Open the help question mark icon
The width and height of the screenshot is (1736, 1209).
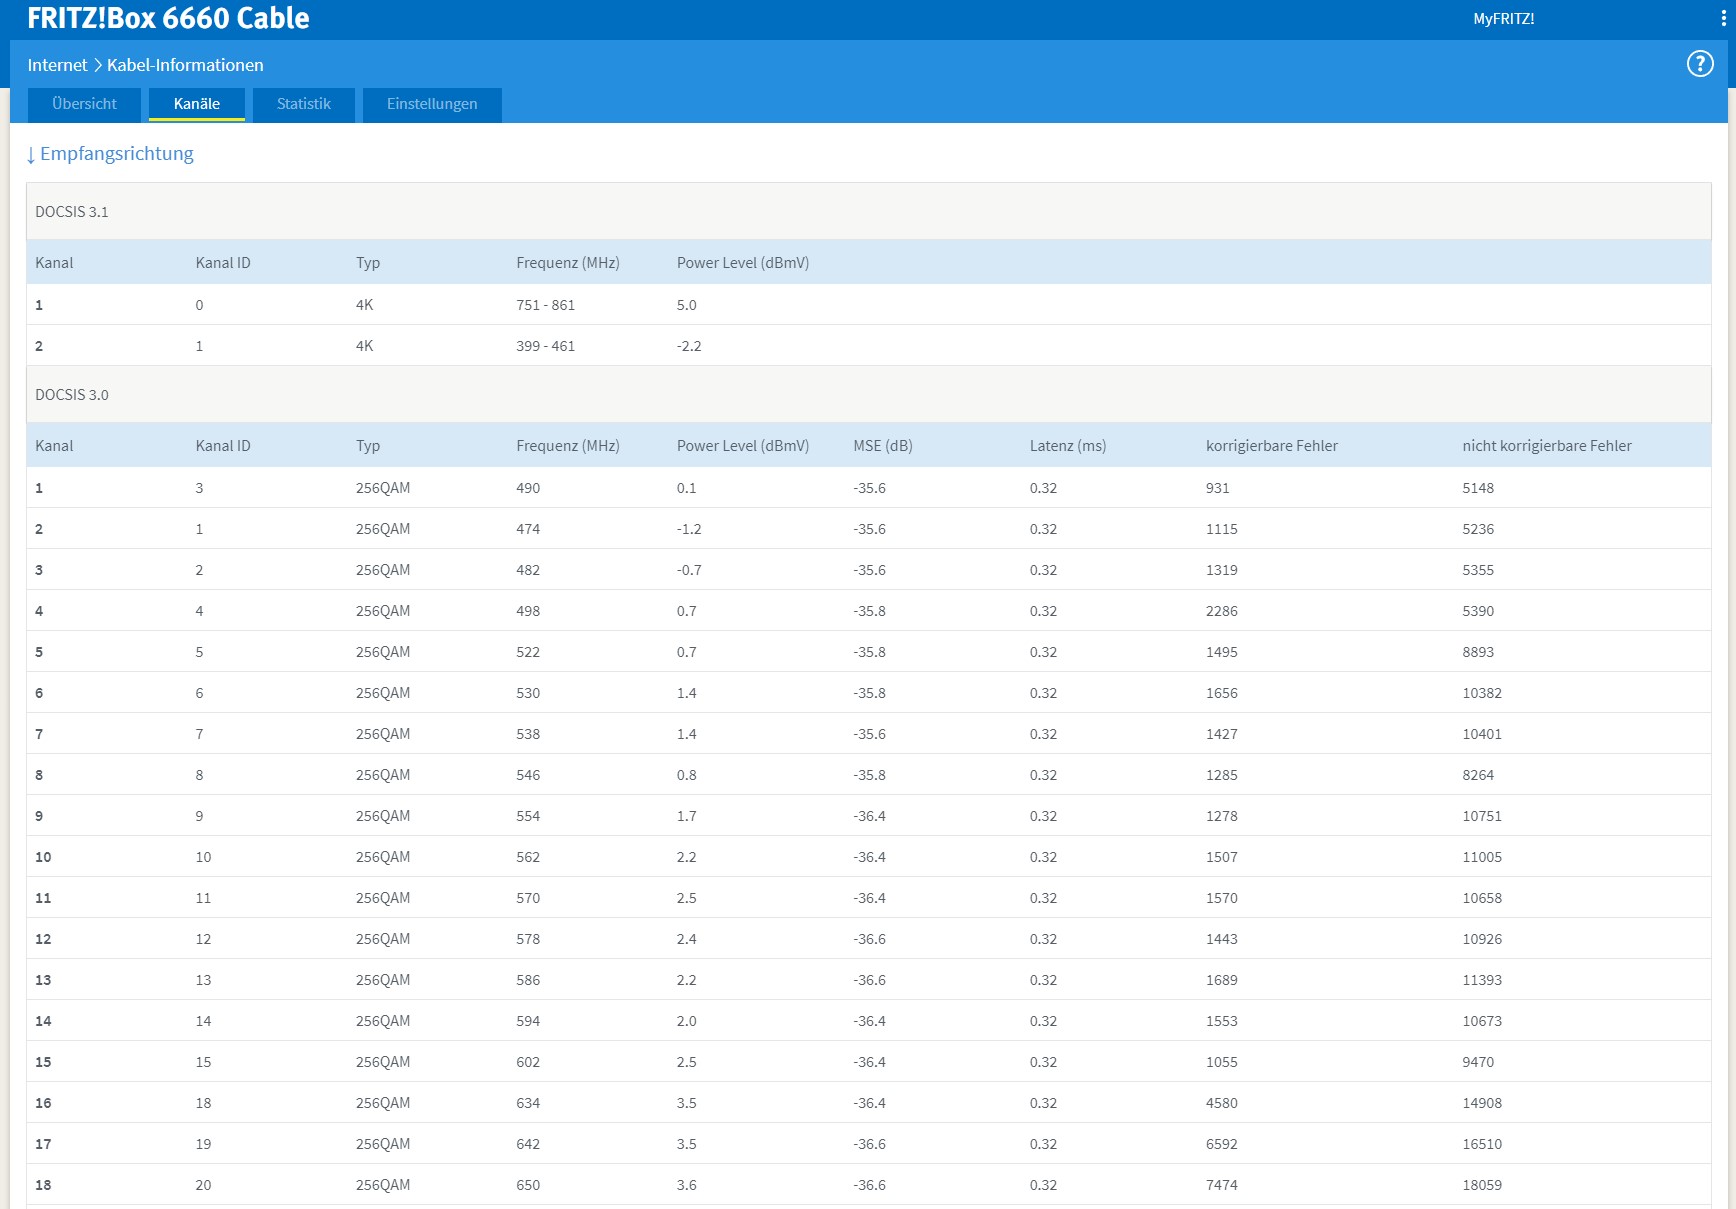point(1700,64)
